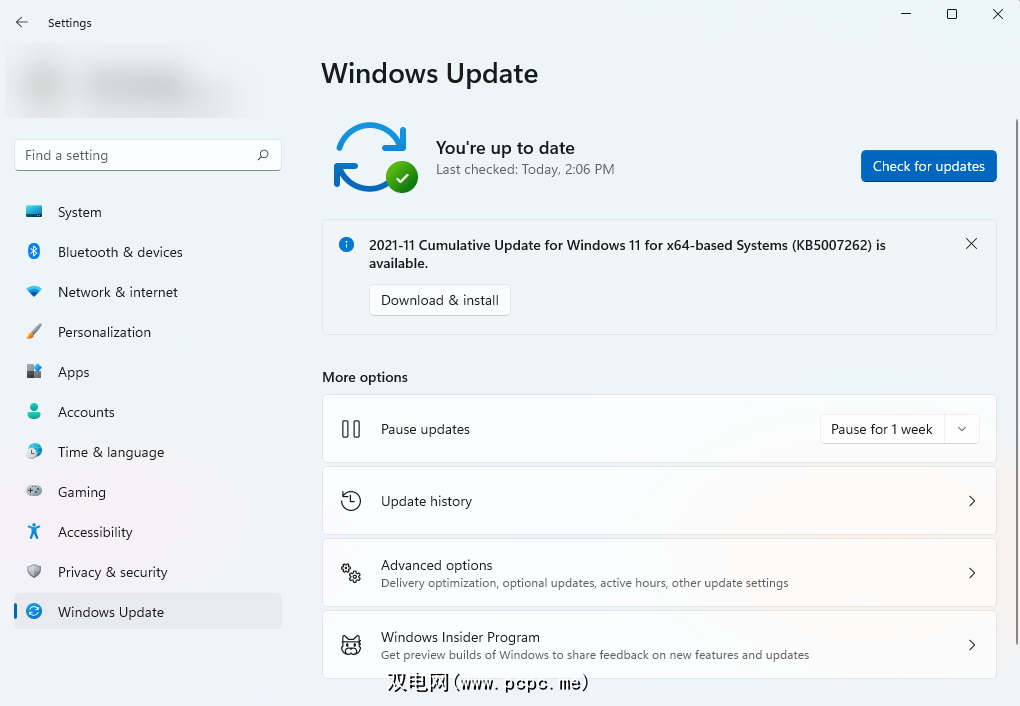Click Pause for 1 week button
Screen dimensions: 1020x706
(881, 429)
